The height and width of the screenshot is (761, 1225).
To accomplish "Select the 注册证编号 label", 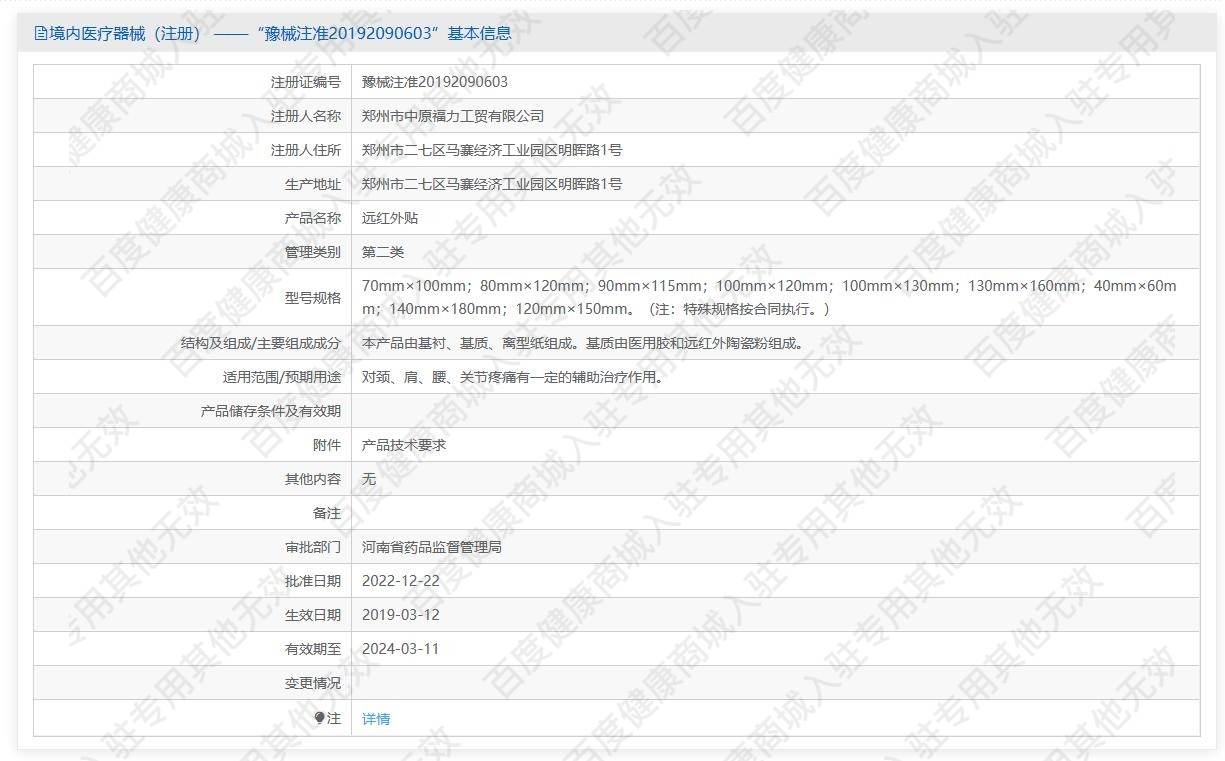I will tap(306, 82).
